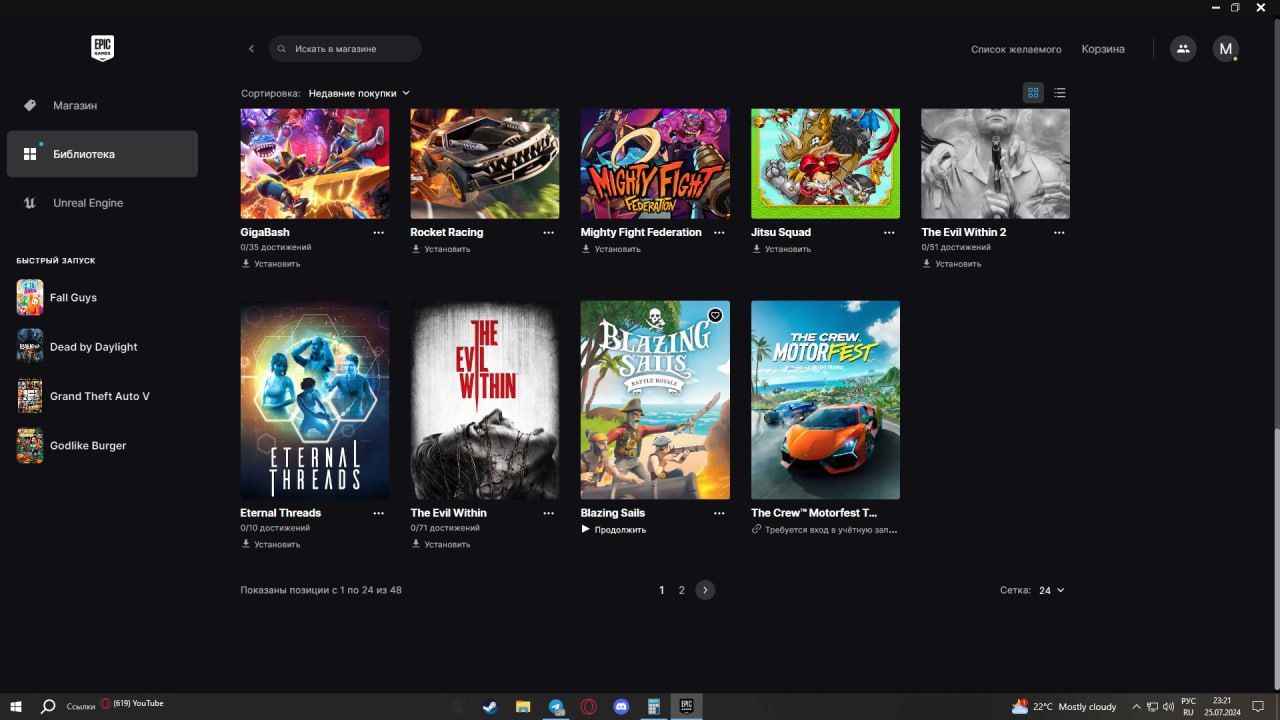Open The Crew Motorfest cover art
This screenshot has height=720, width=1280.
825,400
